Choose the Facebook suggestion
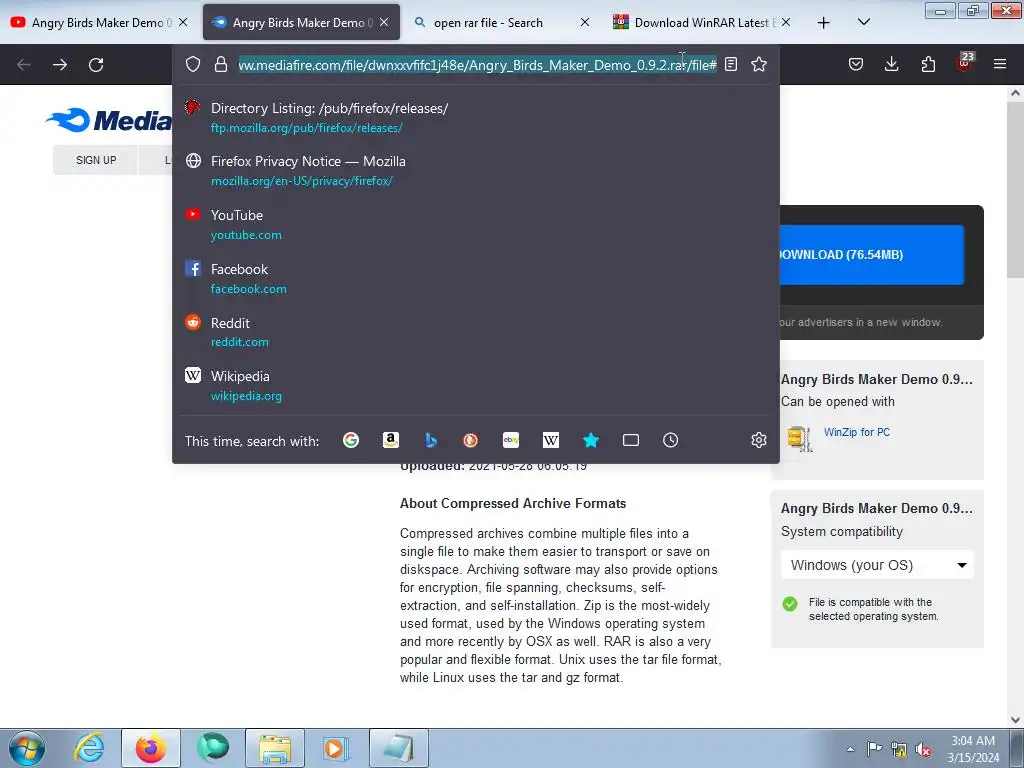This screenshot has height=768, width=1024. click(x=476, y=278)
